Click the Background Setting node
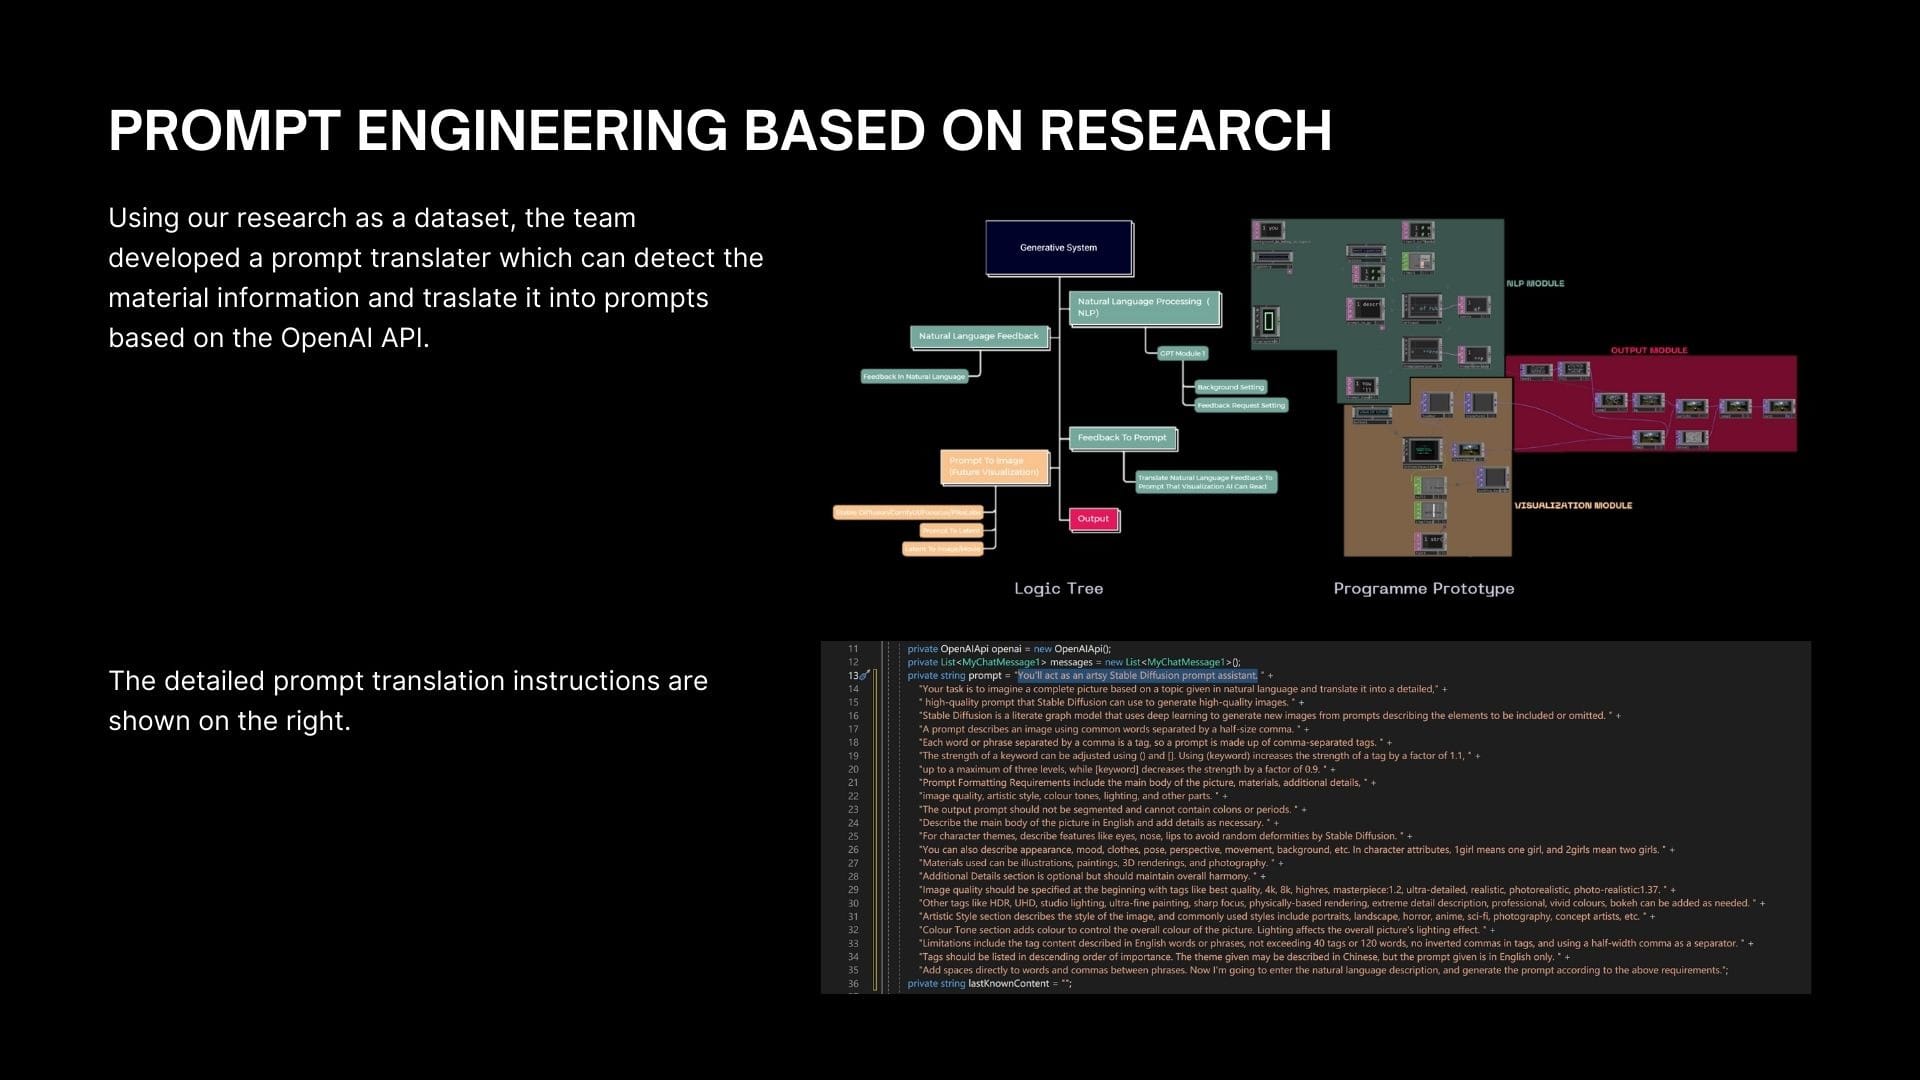Image resolution: width=1920 pixels, height=1080 pixels. [1230, 387]
